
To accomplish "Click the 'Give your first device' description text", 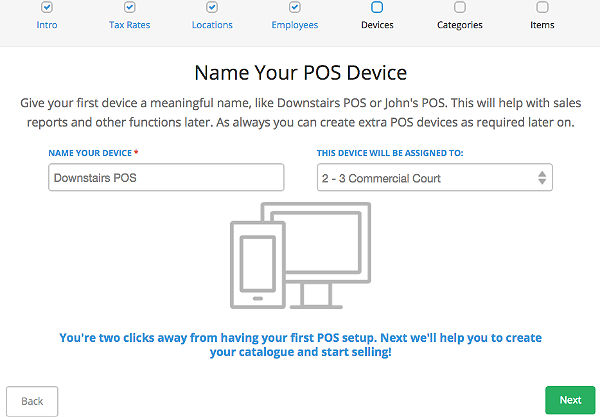I will coord(300,112).
